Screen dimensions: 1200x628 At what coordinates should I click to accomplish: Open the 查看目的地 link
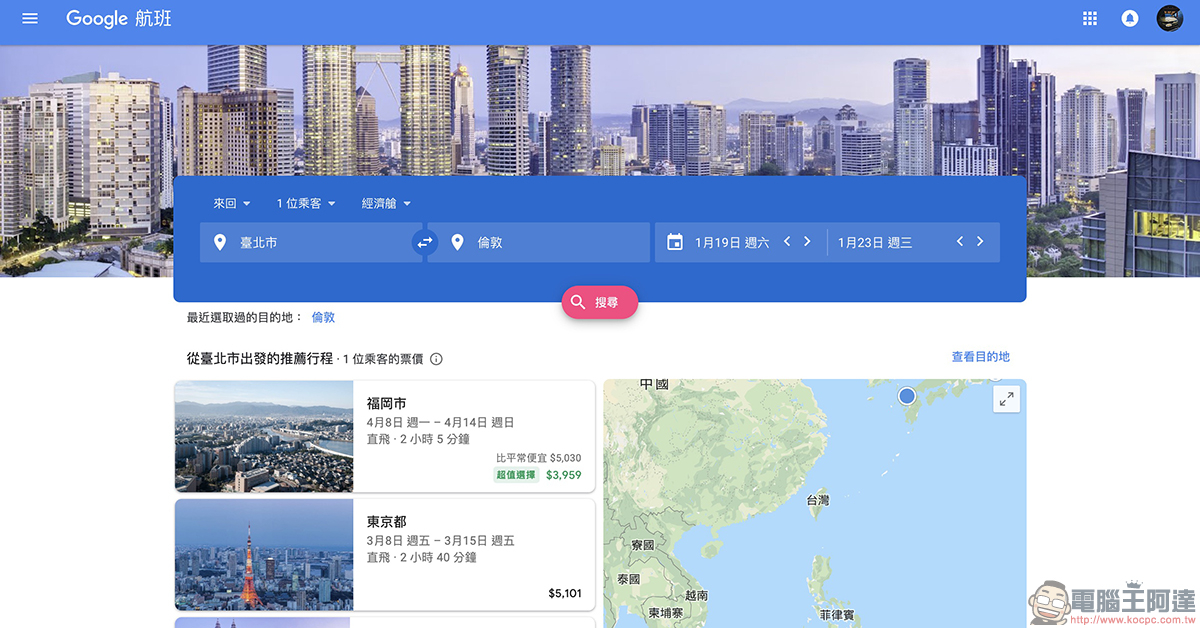point(981,356)
